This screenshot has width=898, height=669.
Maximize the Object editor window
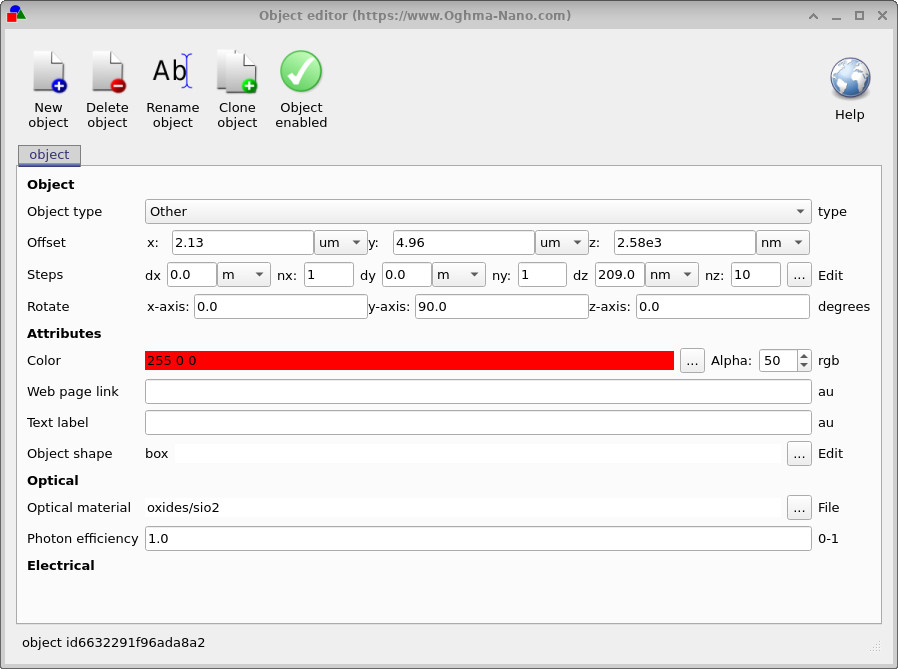860,16
